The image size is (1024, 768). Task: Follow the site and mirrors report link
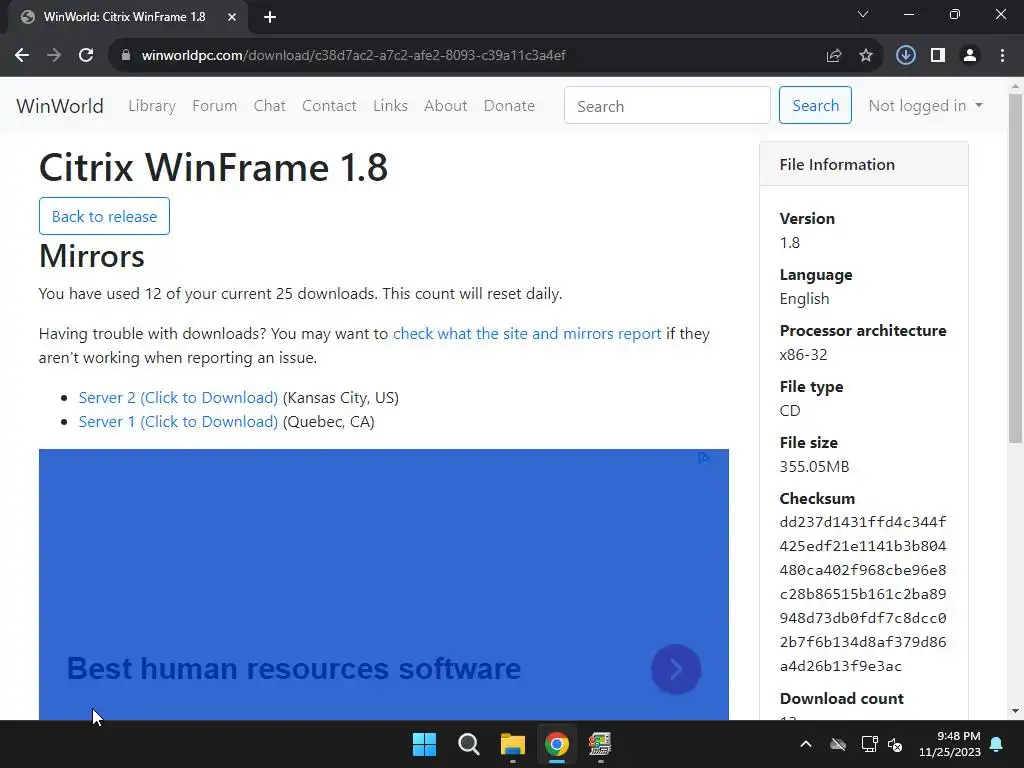[527, 334]
